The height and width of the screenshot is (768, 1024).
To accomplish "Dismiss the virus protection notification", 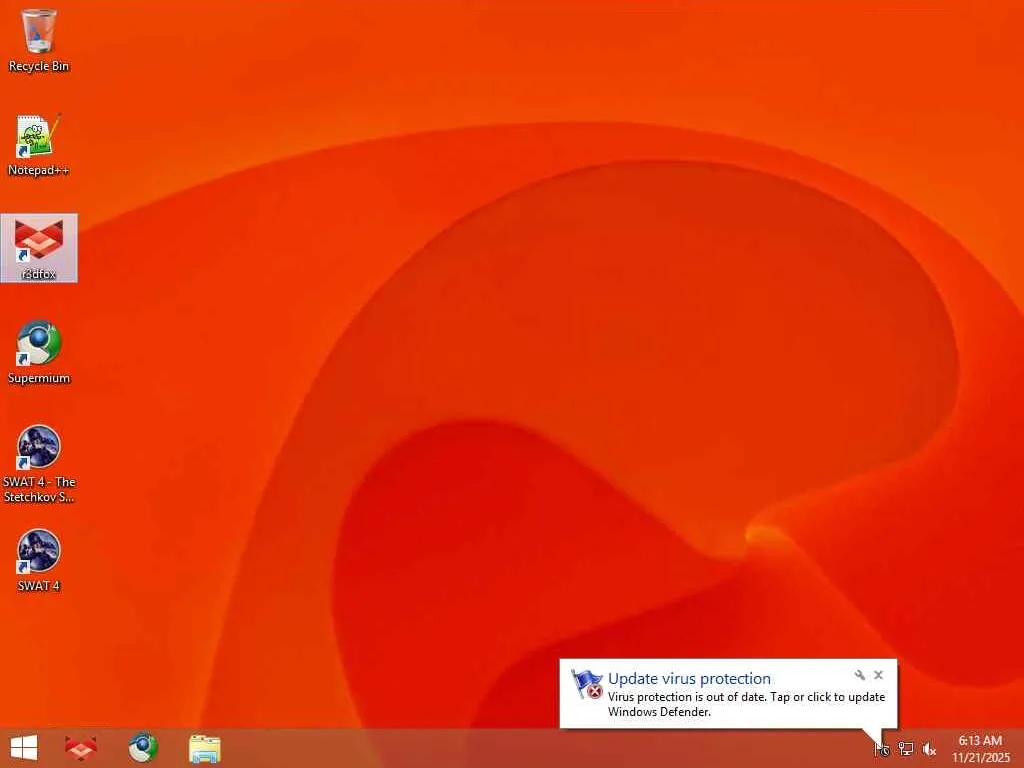I will [878, 675].
